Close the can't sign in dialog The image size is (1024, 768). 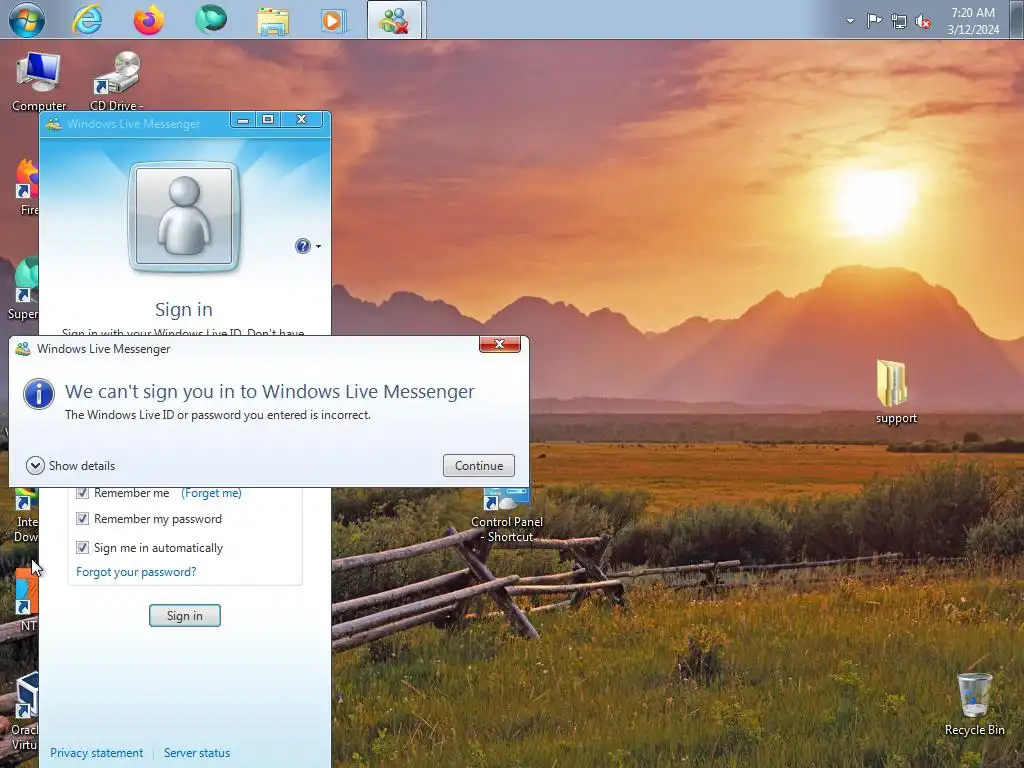pos(500,344)
